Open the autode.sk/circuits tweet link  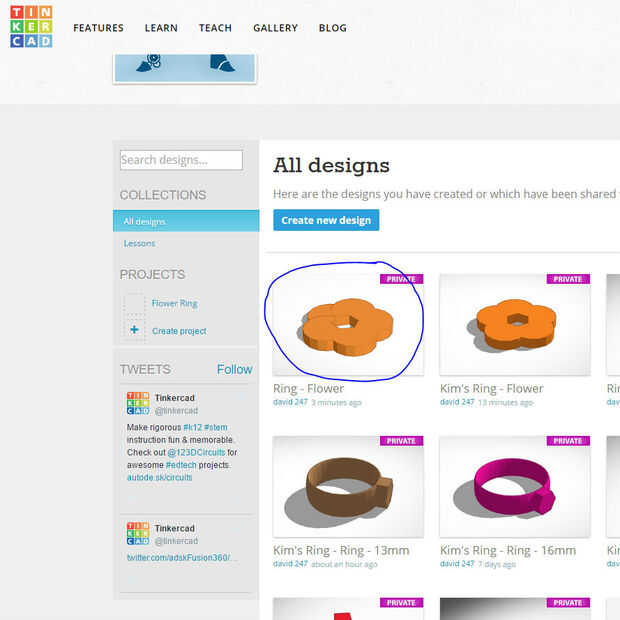tap(159, 478)
